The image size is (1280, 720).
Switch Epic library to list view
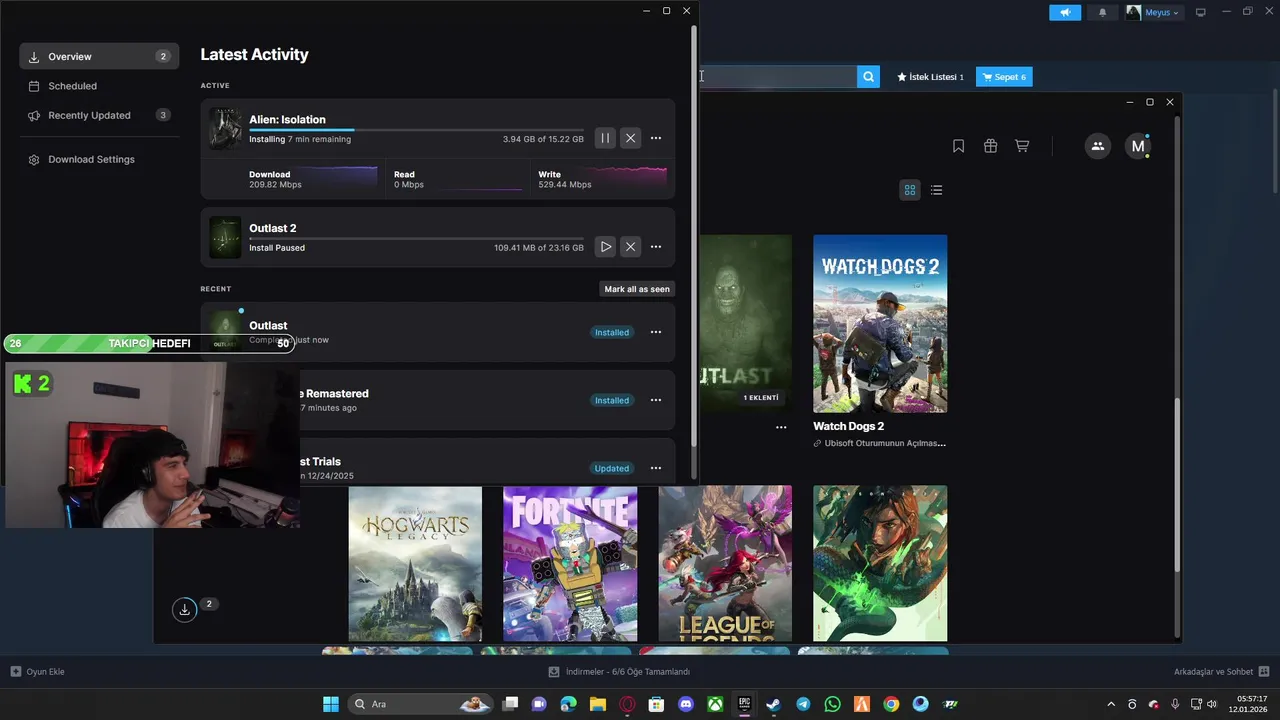[936, 190]
